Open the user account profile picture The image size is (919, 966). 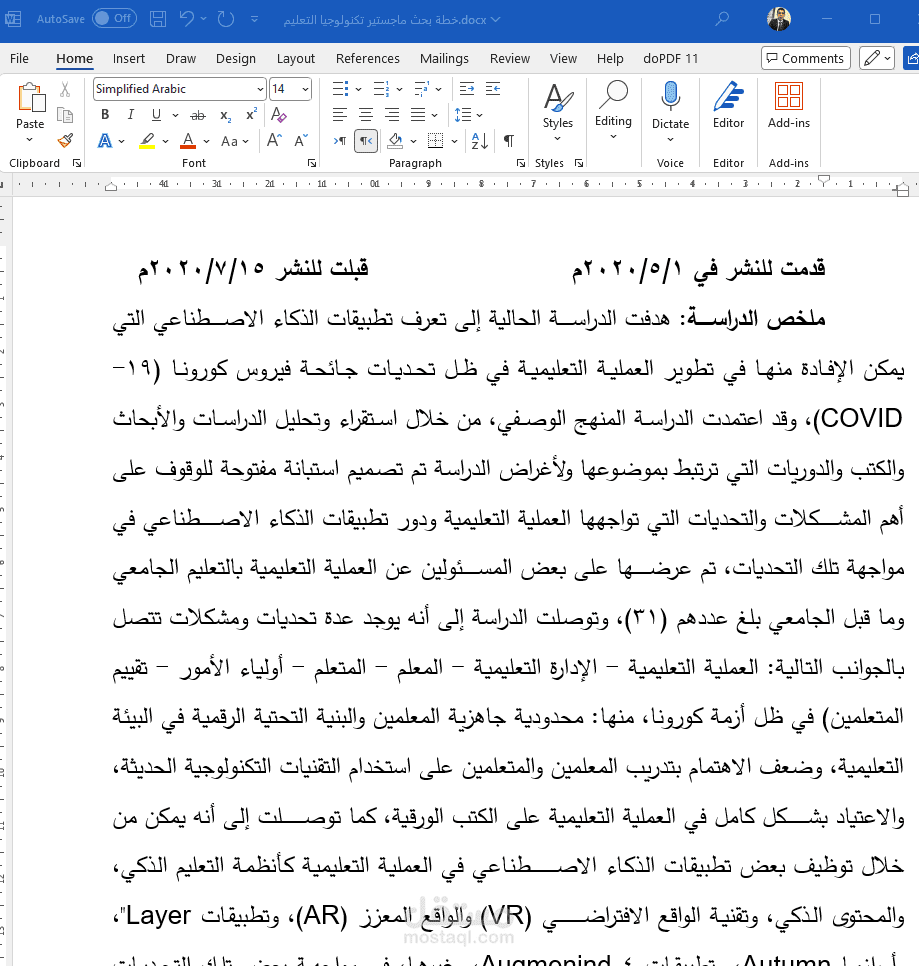coord(779,19)
